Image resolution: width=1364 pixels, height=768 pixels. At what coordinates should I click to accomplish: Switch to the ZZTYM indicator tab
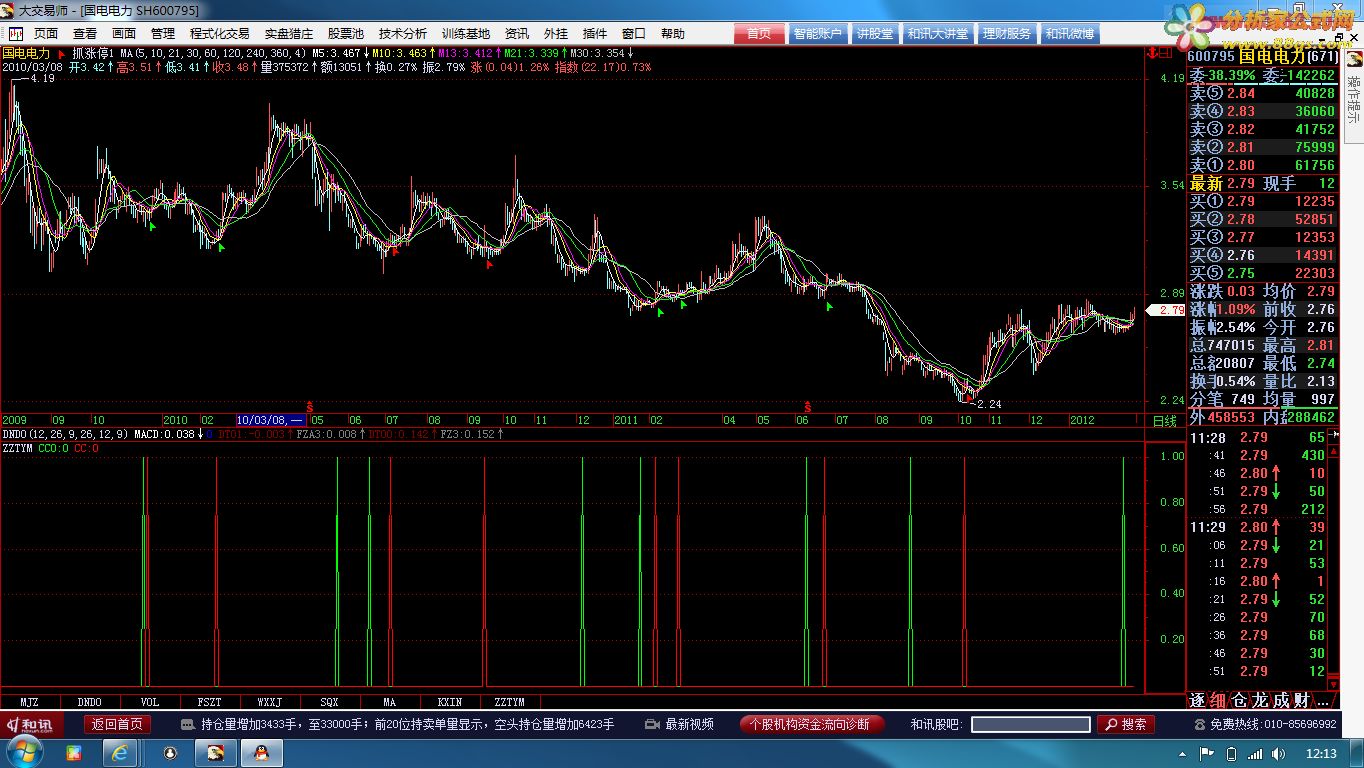[x=510, y=702]
